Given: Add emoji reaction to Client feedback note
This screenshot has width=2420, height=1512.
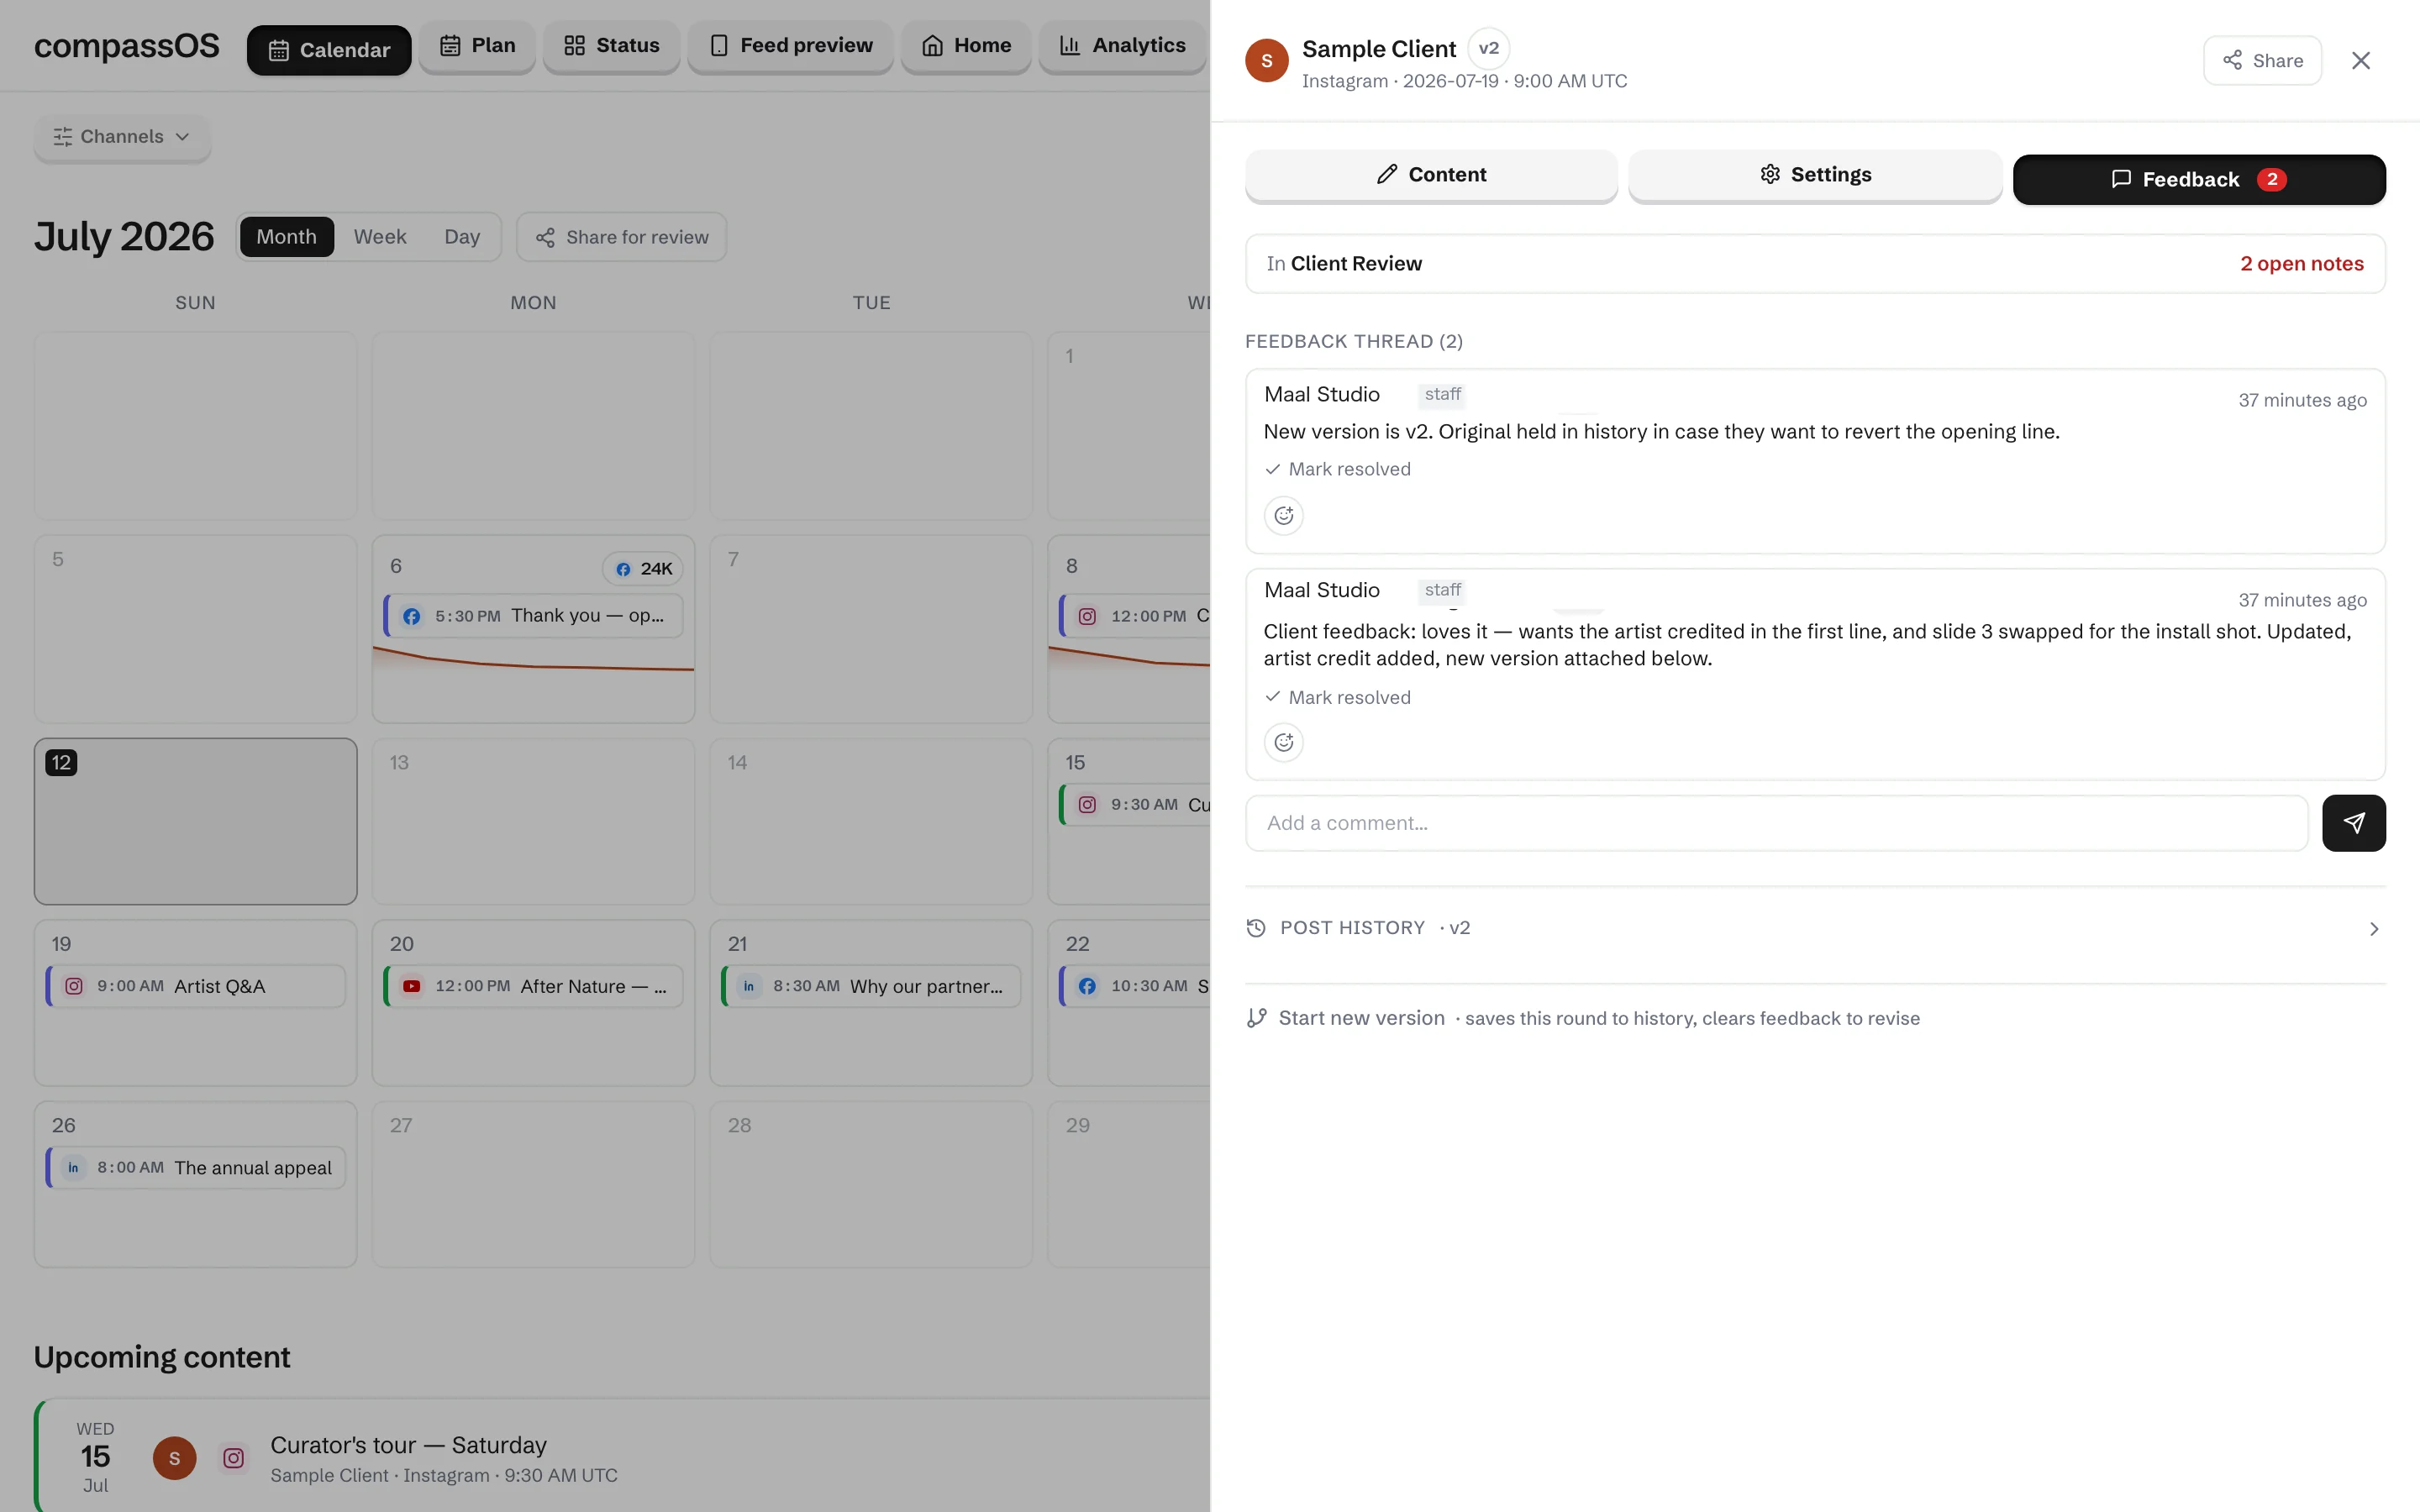Looking at the screenshot, I should click(1283, 743).
